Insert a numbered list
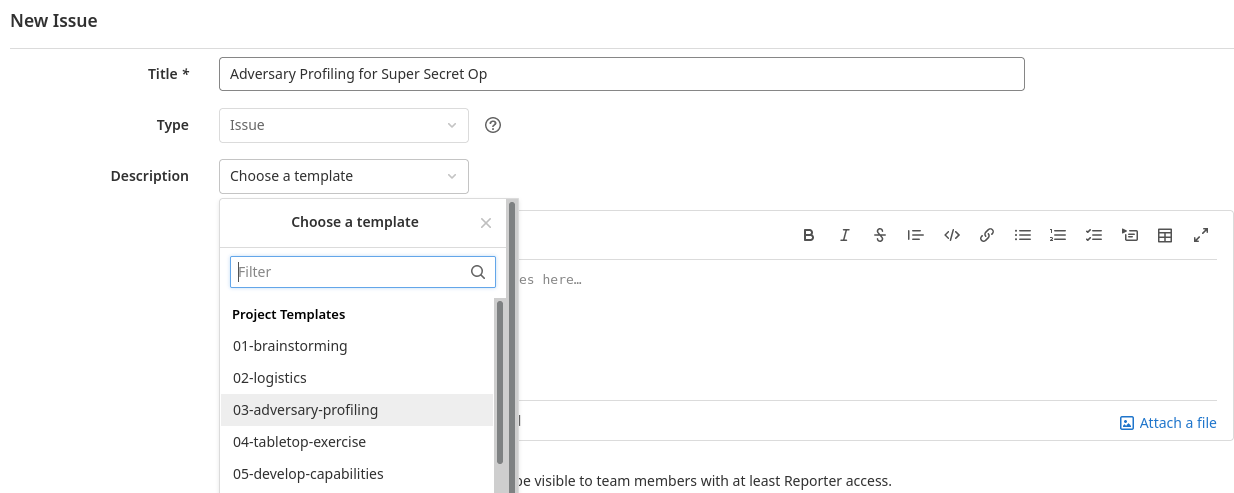 pos(1058,235)
